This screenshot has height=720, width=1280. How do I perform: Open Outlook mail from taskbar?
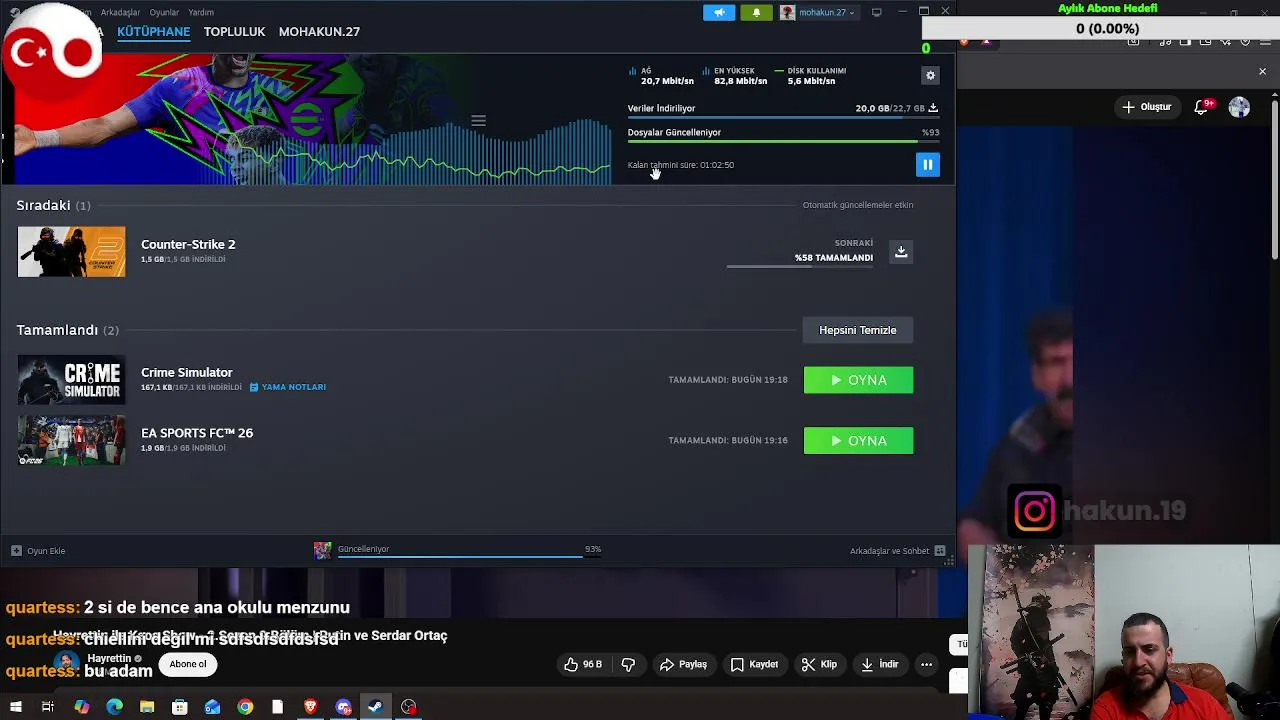(x=212, y=707)
